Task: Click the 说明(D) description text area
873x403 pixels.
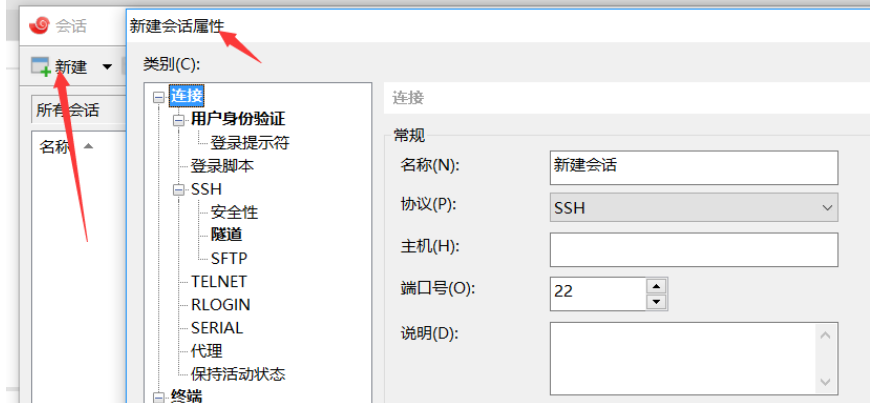Action: point(683,358)
